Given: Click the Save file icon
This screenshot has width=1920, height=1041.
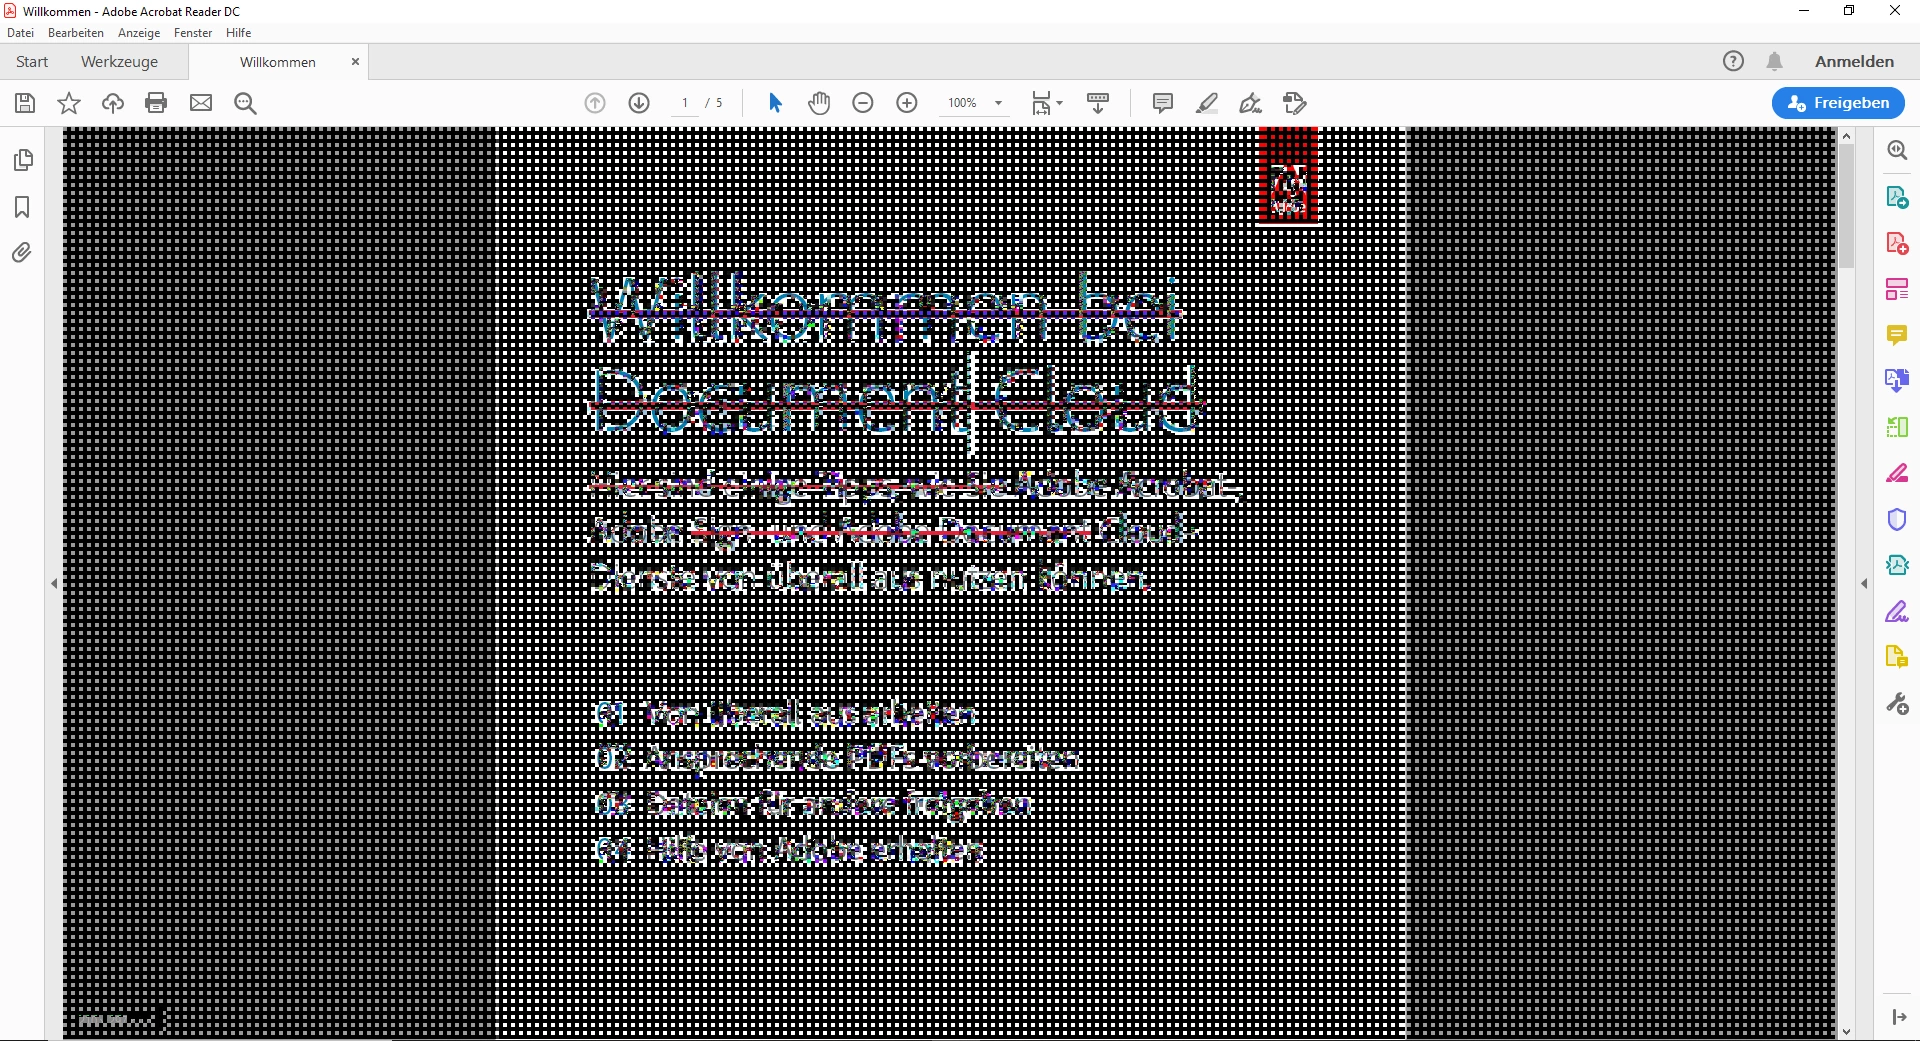Looking at the screenshot, I should click(25, 103).
